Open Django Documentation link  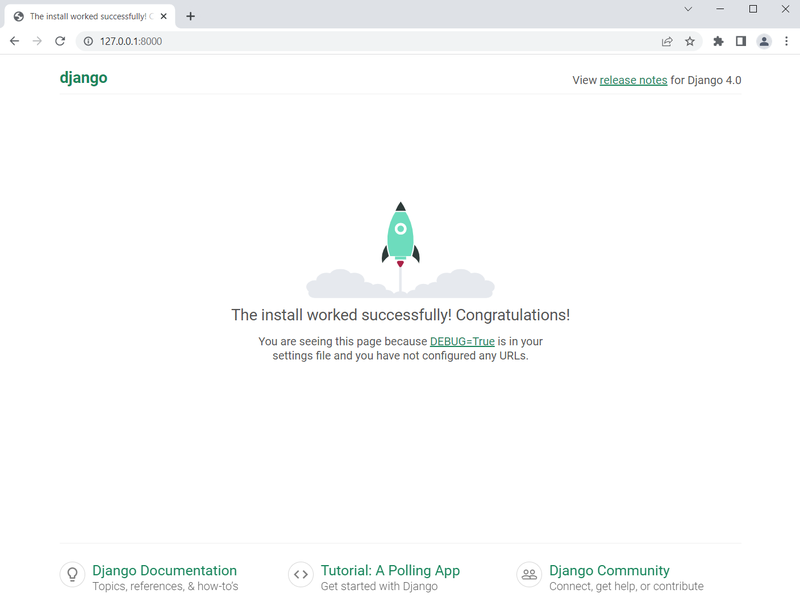pos(164,570)
